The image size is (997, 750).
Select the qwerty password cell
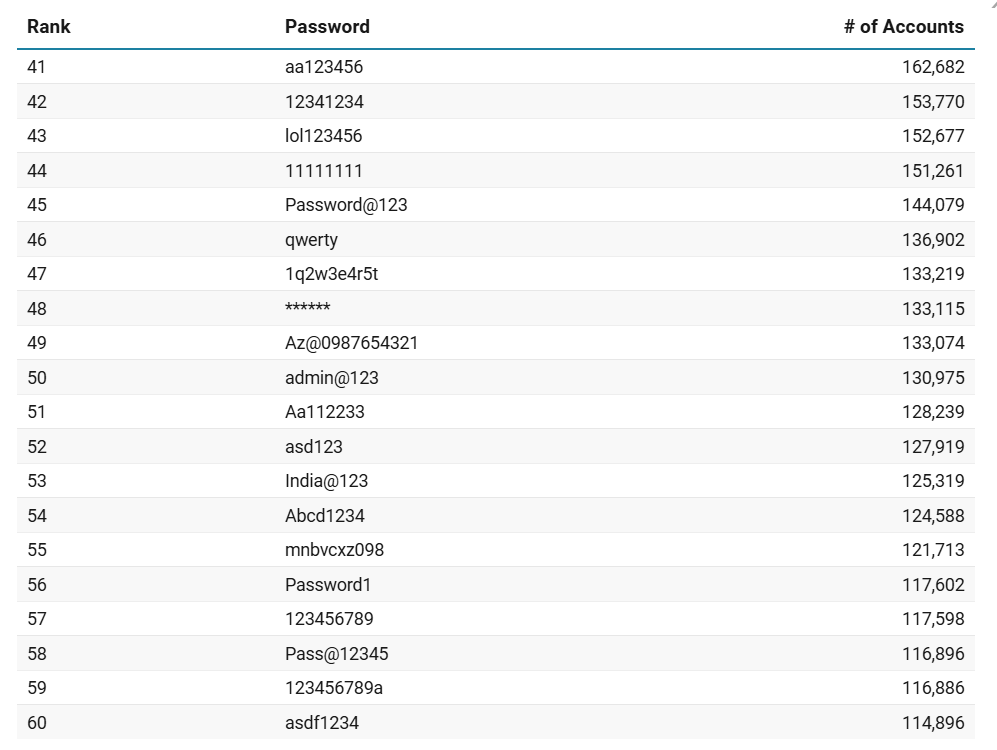(x=311, y=240)
